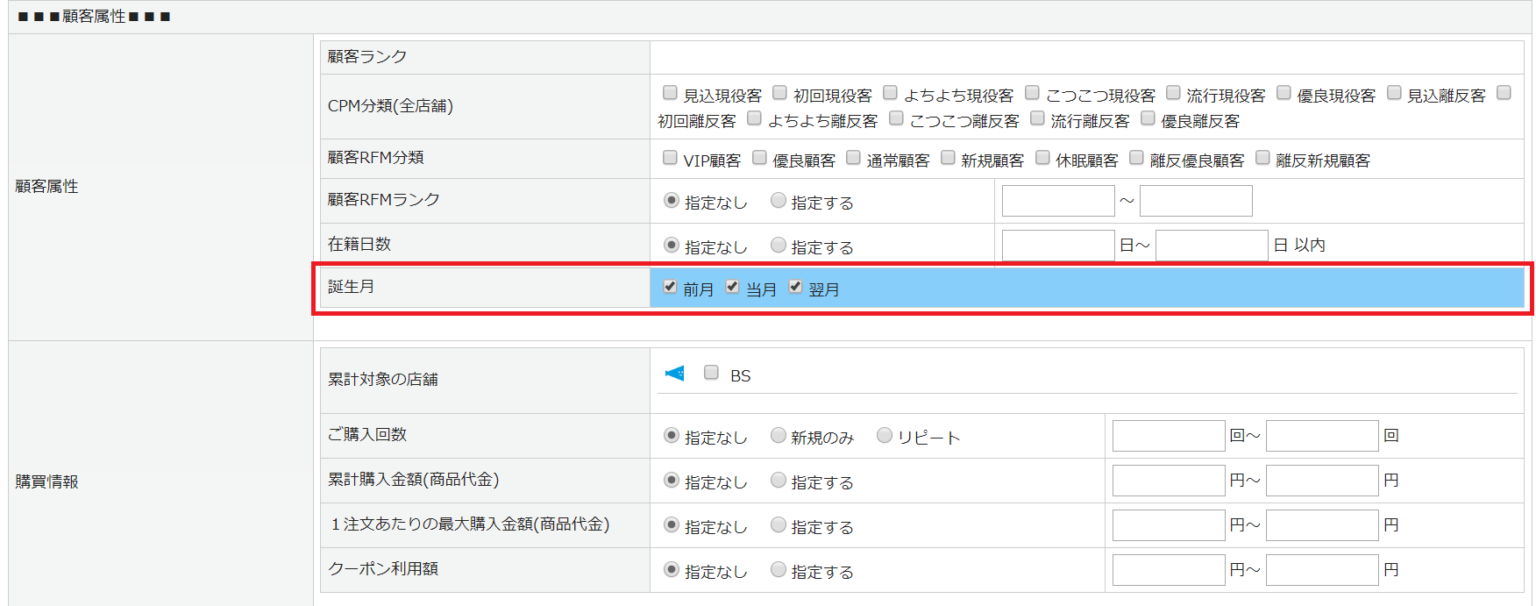Choose 指定する for クーポン利用額
Image resolution: width=1536 pixels, height=606 pixels.
(778, 570)
